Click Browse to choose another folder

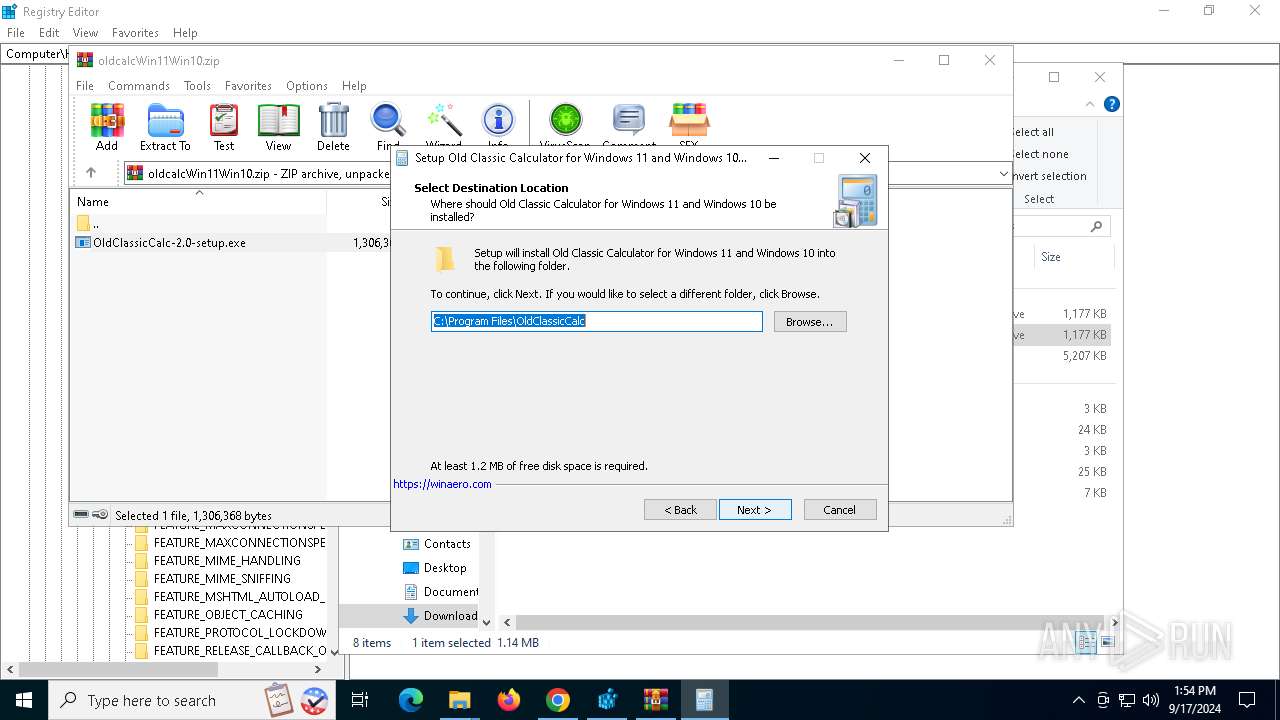point(810,322)
